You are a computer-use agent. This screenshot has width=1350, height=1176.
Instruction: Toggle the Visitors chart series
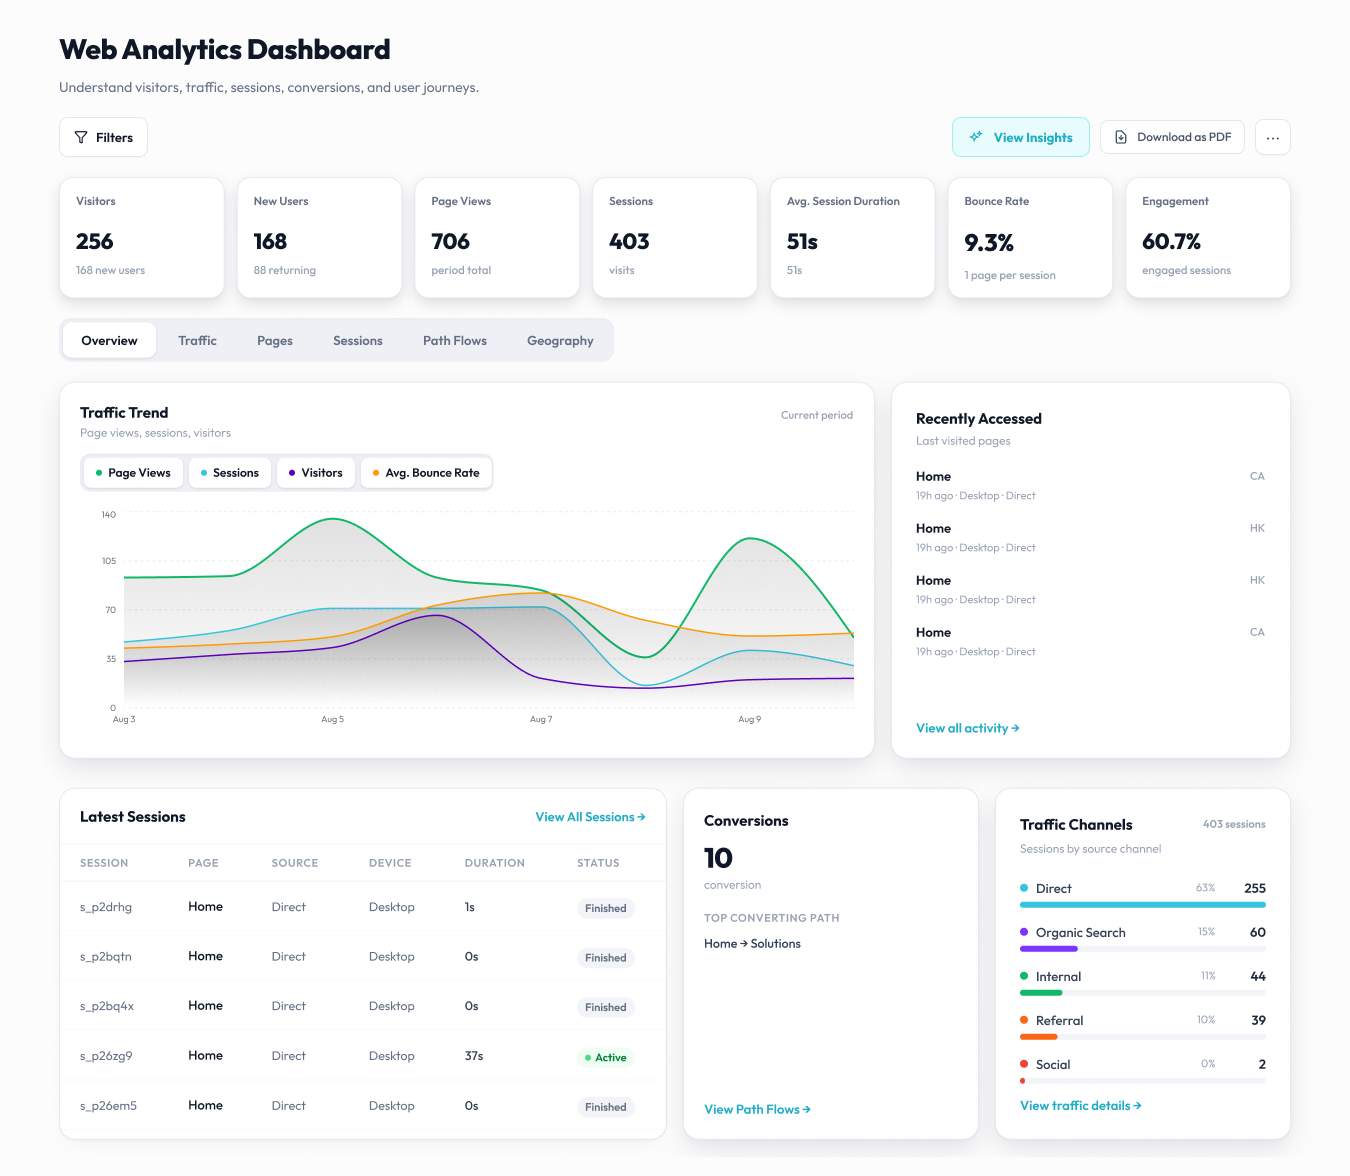click(315, 472)
